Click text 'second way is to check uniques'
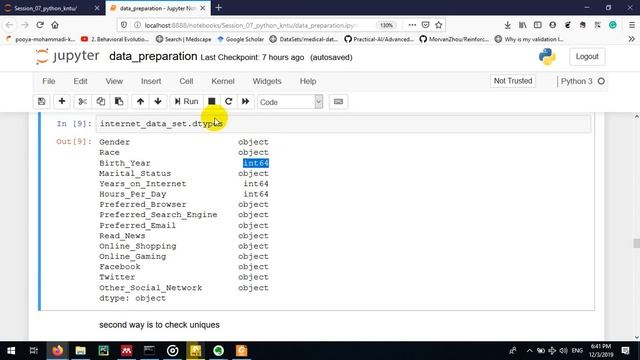 point(159,325)
